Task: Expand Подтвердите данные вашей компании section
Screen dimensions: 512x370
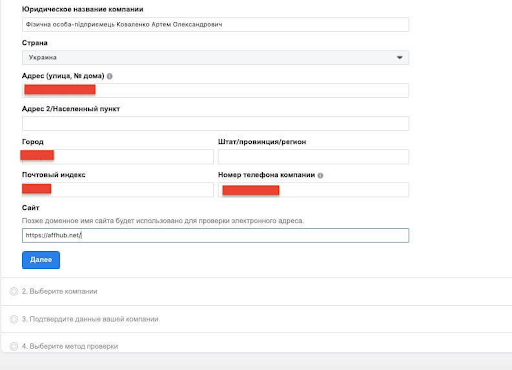Action: [257, 319]
